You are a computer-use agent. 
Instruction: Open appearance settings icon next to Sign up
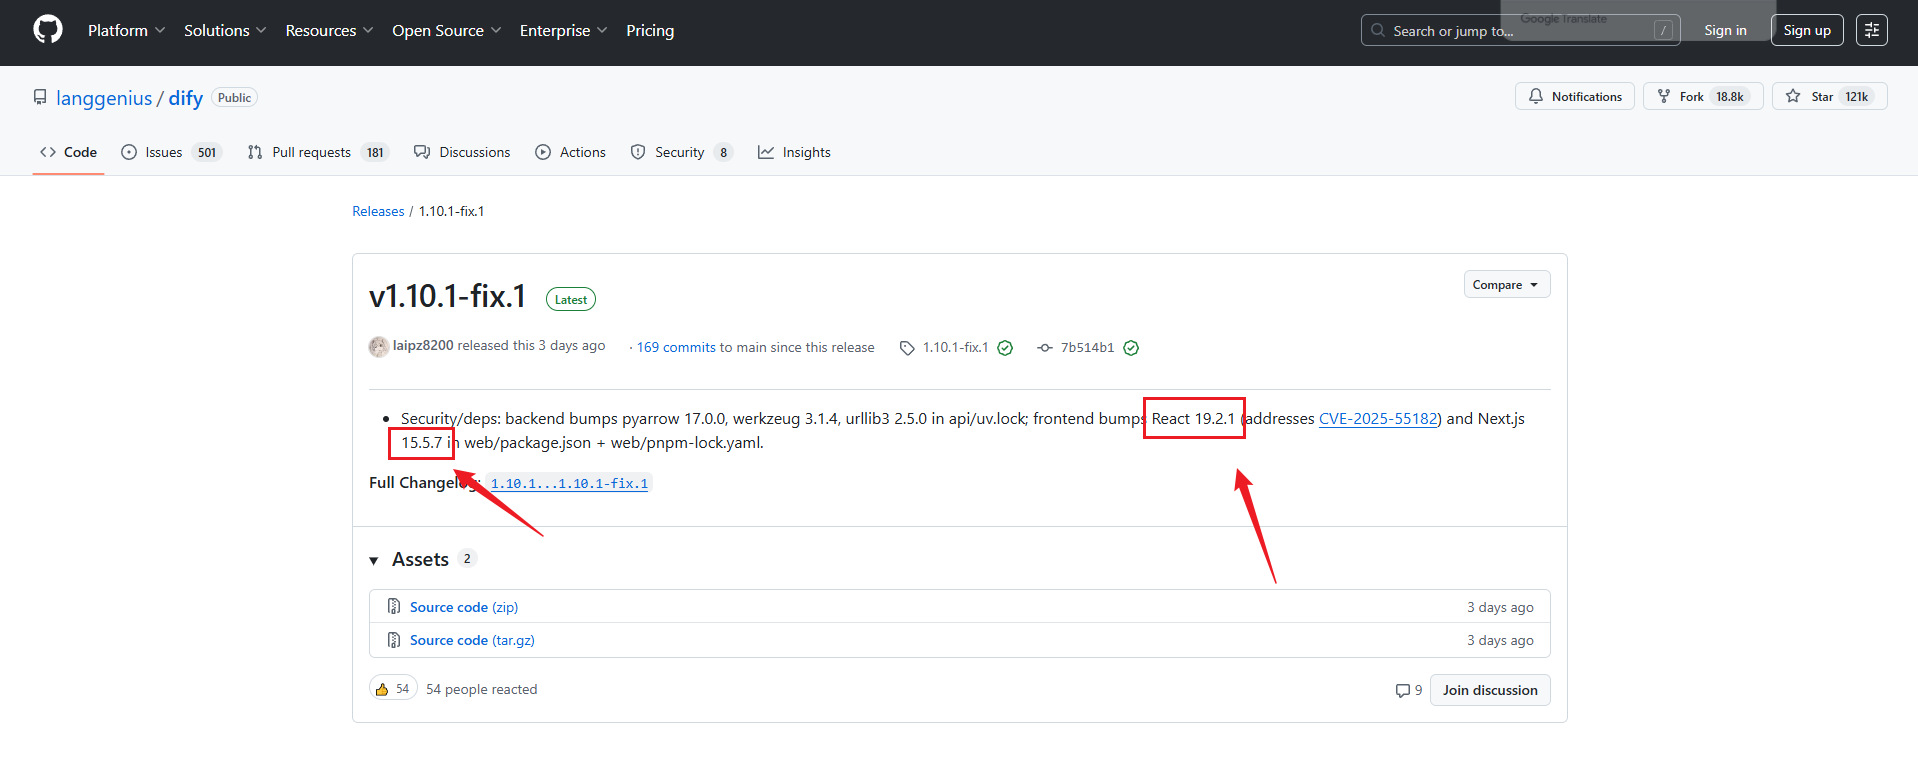click(x=1872, y=30)
